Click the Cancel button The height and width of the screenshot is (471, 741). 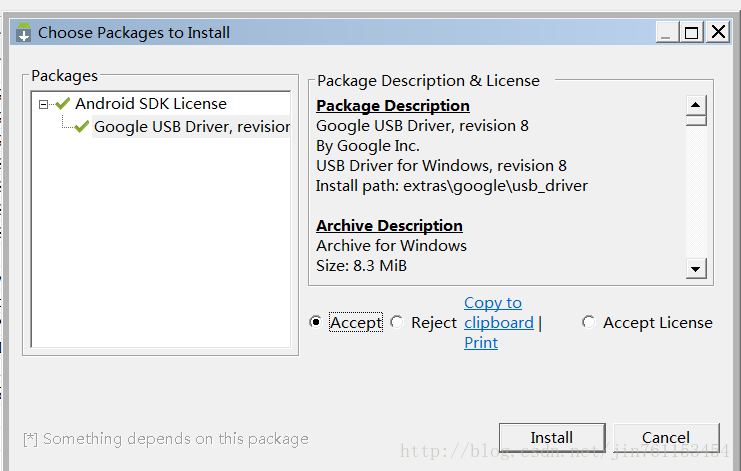[x=666, y=437]
